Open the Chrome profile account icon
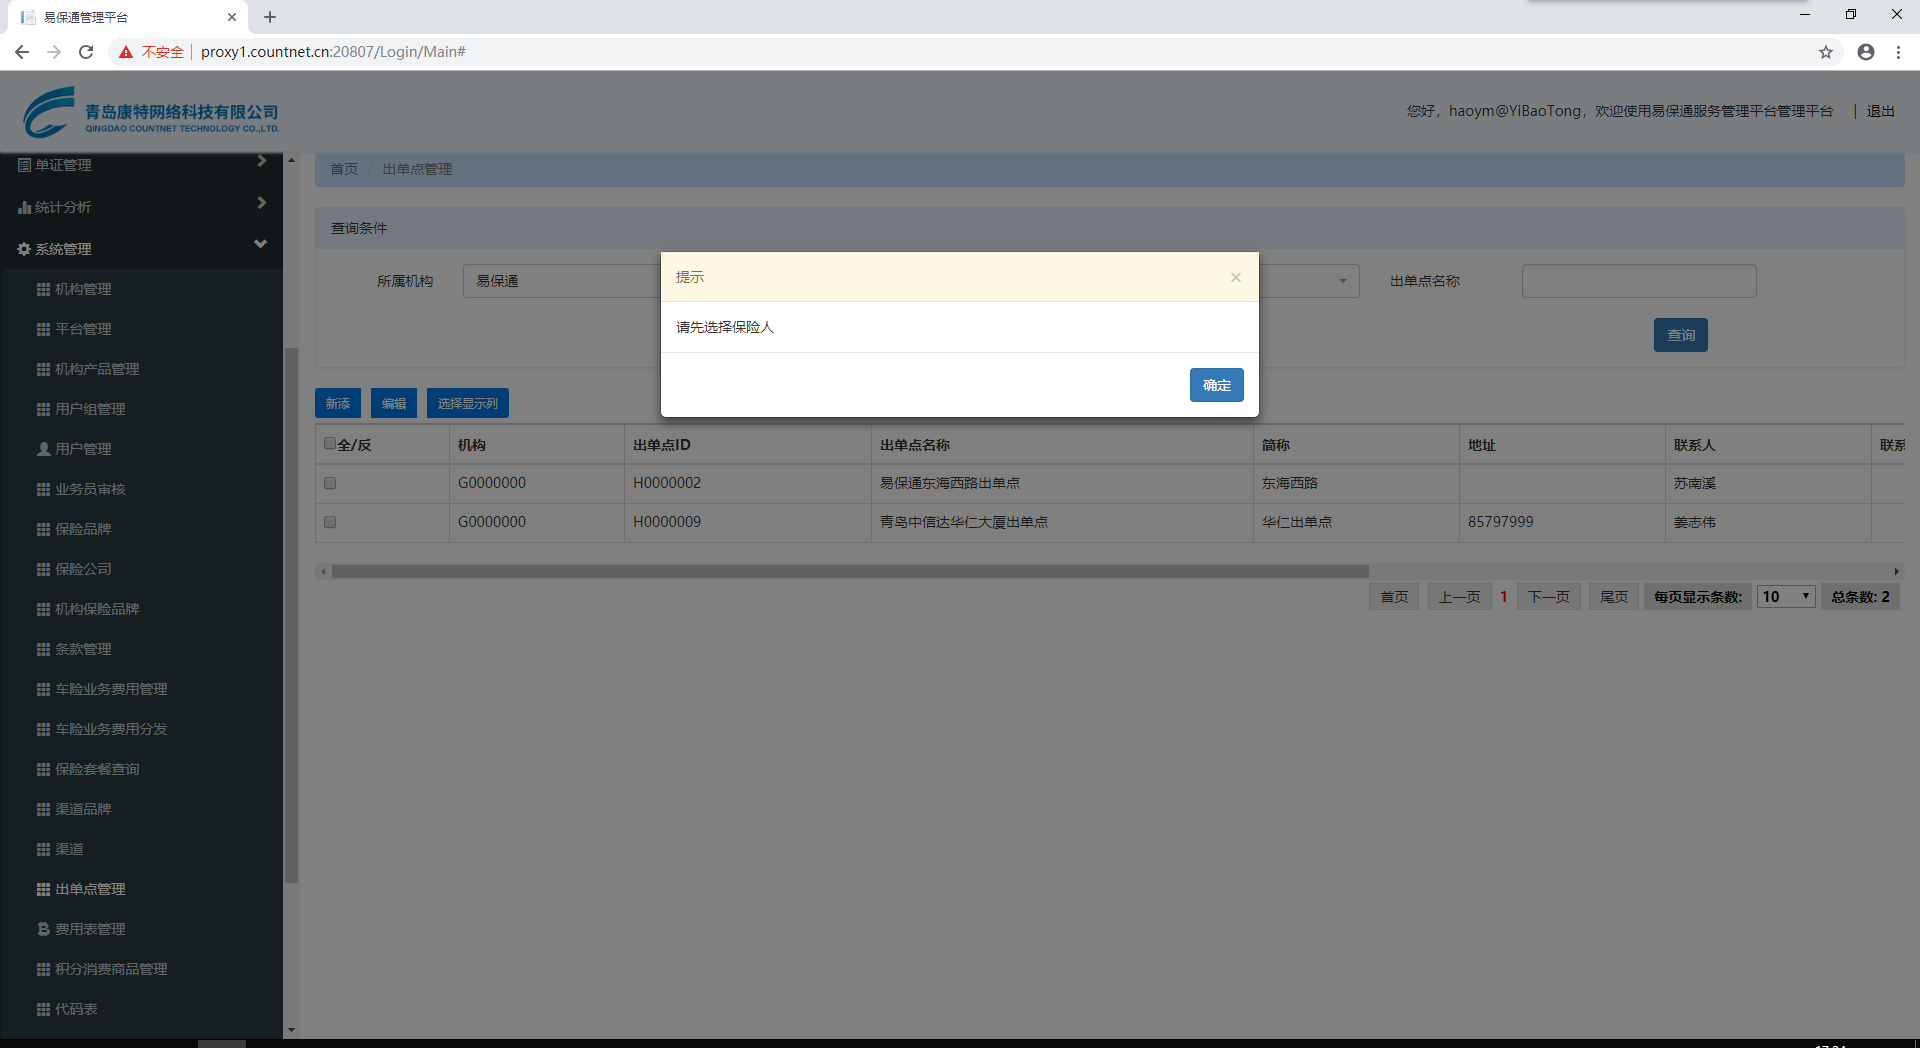 tap(1866, 52)
